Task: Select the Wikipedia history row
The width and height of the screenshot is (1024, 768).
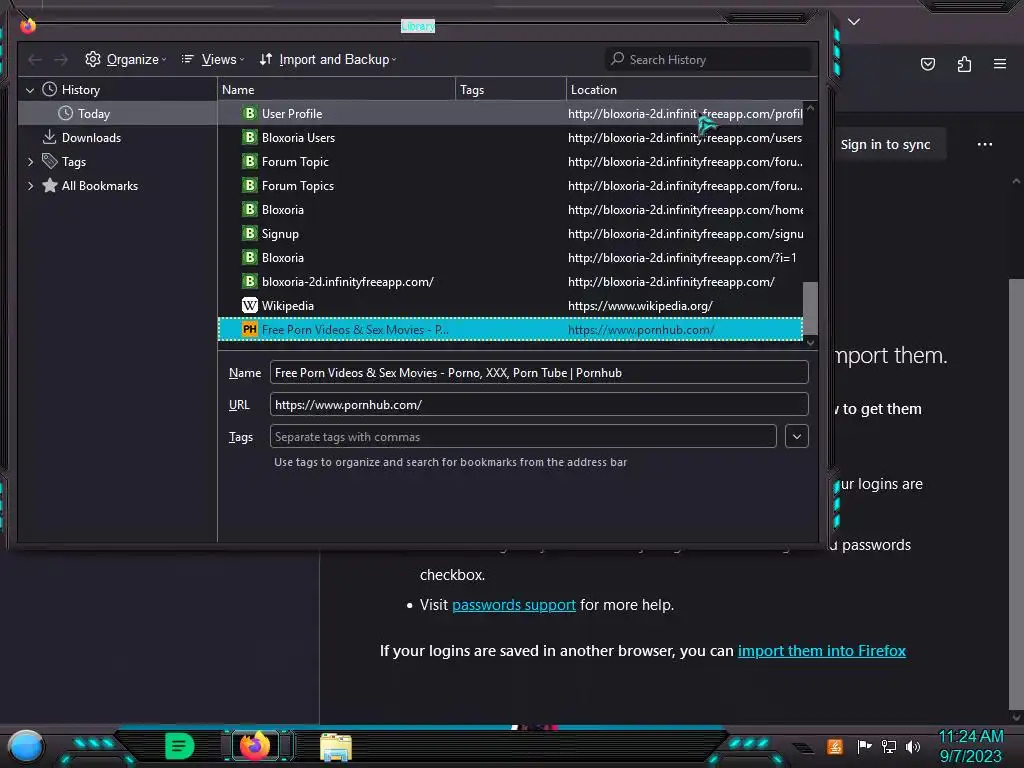Action: click(x=510, y=306)
